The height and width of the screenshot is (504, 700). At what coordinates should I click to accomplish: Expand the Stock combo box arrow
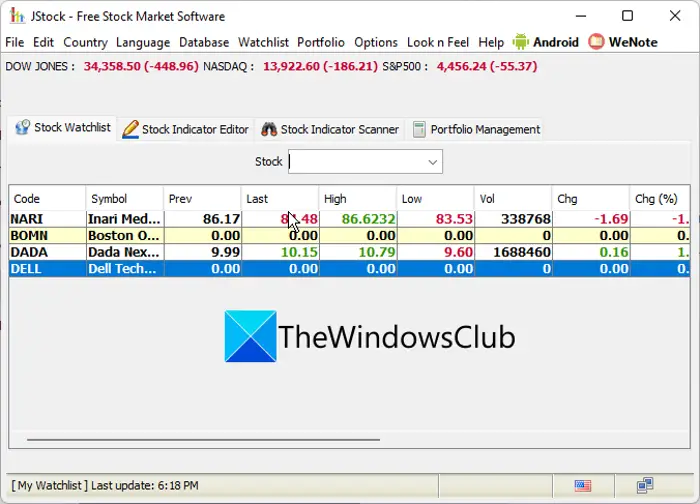(x=432, y=162)
